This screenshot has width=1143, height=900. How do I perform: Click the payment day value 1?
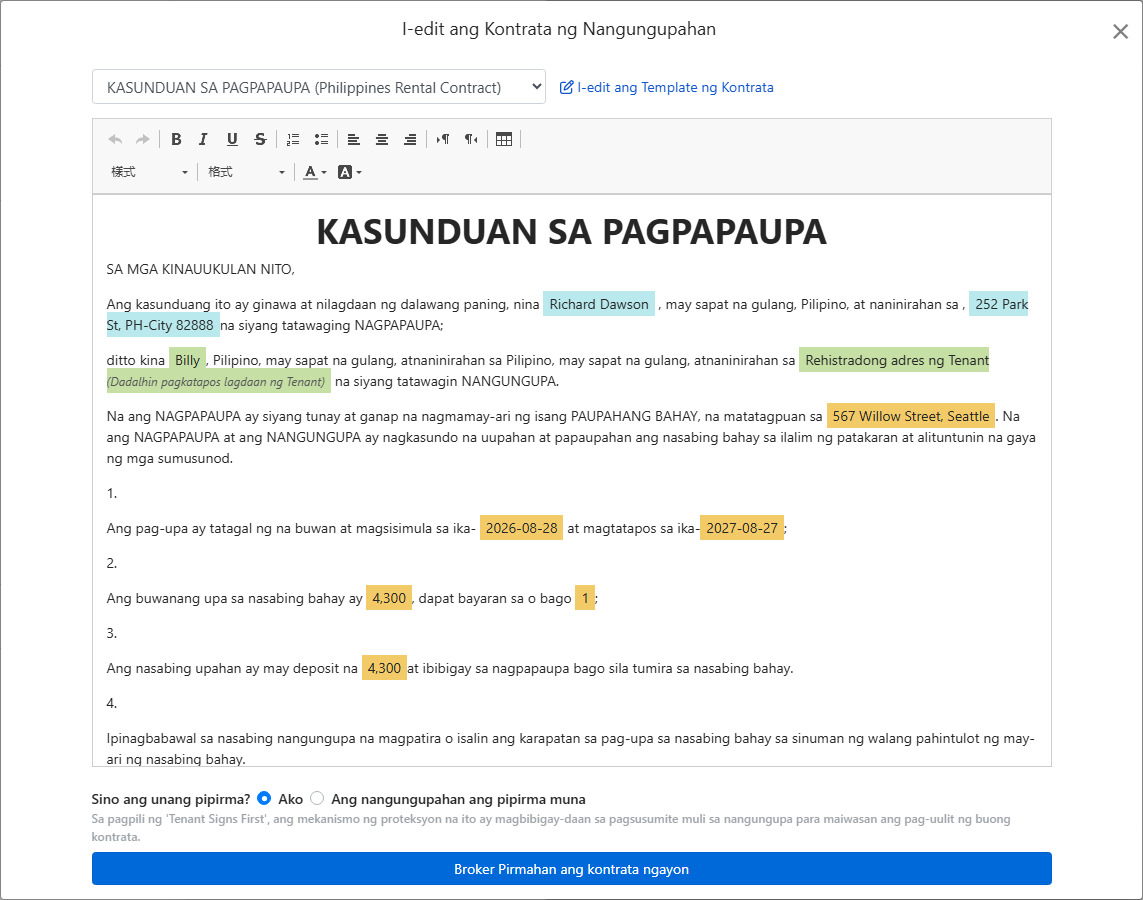(585, 598)
